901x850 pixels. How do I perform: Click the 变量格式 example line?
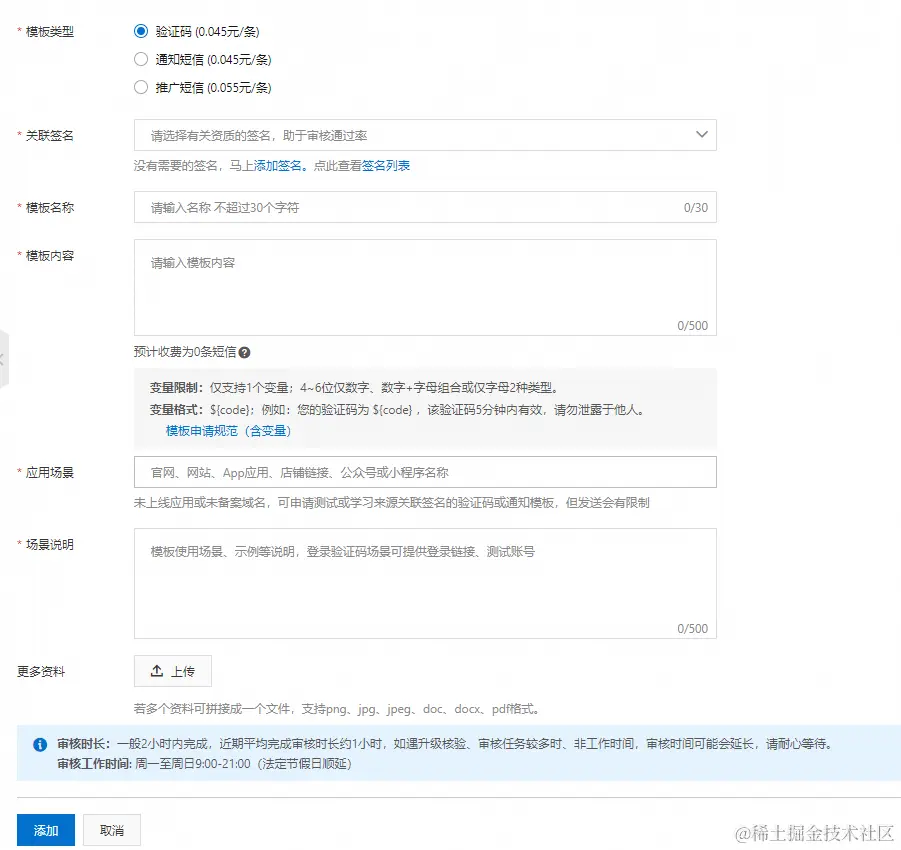click(398, 409)
